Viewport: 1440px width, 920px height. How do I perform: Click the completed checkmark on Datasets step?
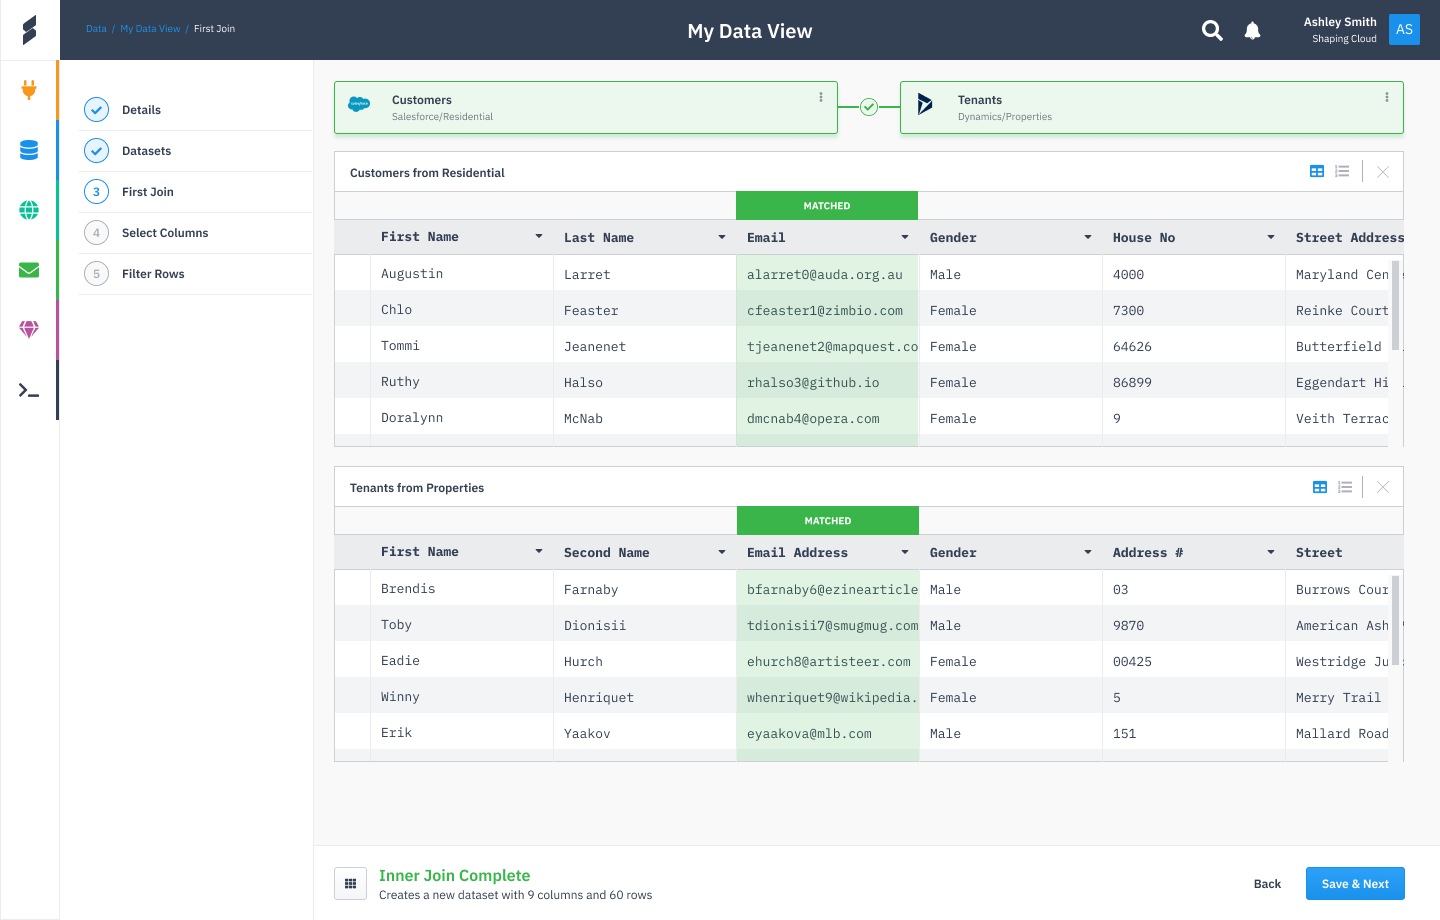[96, 150]
